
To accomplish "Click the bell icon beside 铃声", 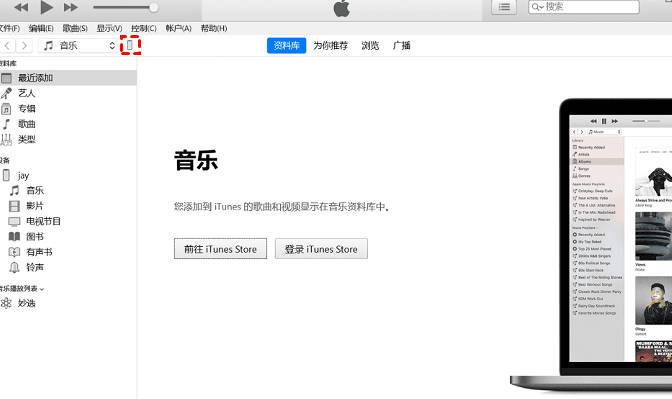I will (x=14, y=267).
